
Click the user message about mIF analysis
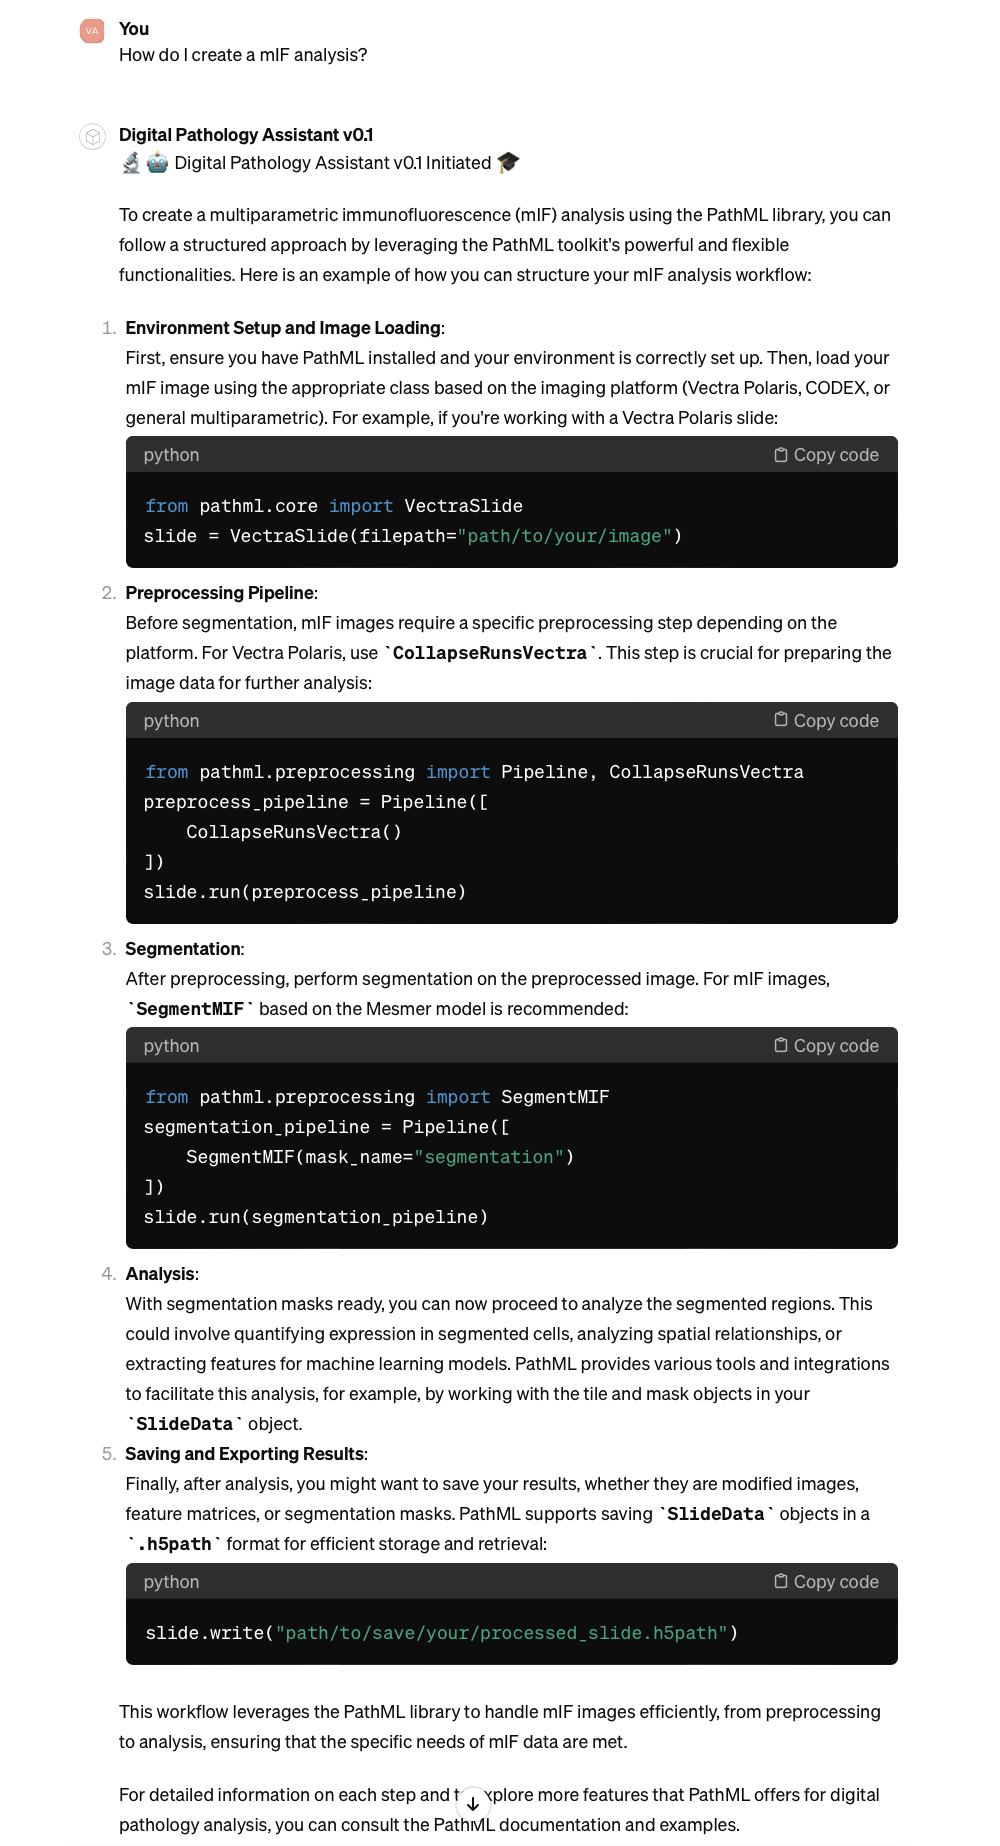tap(243, 55)
